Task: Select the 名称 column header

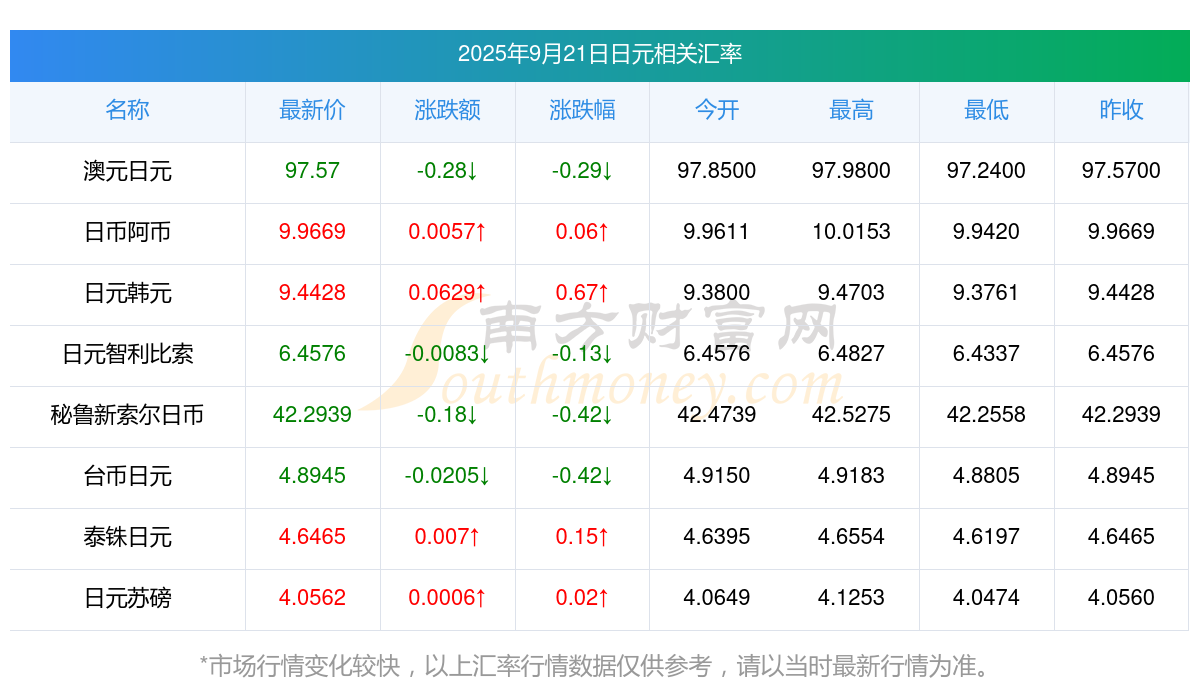Action: [x=128, y=110]
